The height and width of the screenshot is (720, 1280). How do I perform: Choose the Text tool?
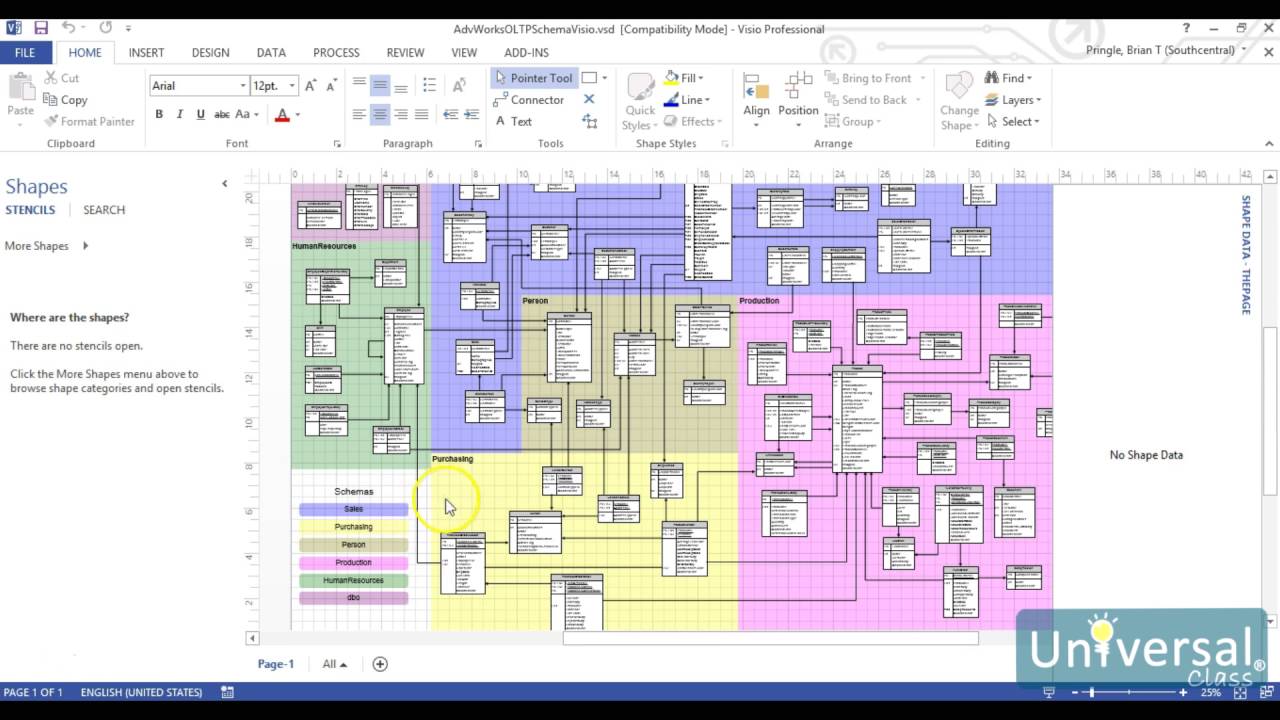tap(513, 122)
